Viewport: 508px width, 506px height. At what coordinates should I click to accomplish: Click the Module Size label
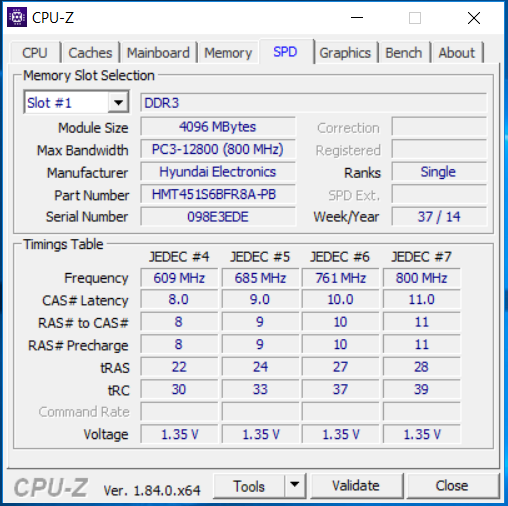93,128
